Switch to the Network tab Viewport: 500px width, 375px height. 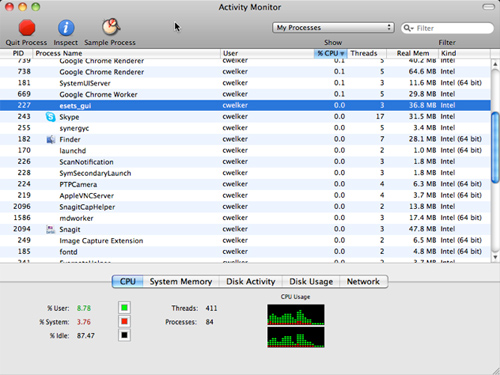click(x=363, y=281)
